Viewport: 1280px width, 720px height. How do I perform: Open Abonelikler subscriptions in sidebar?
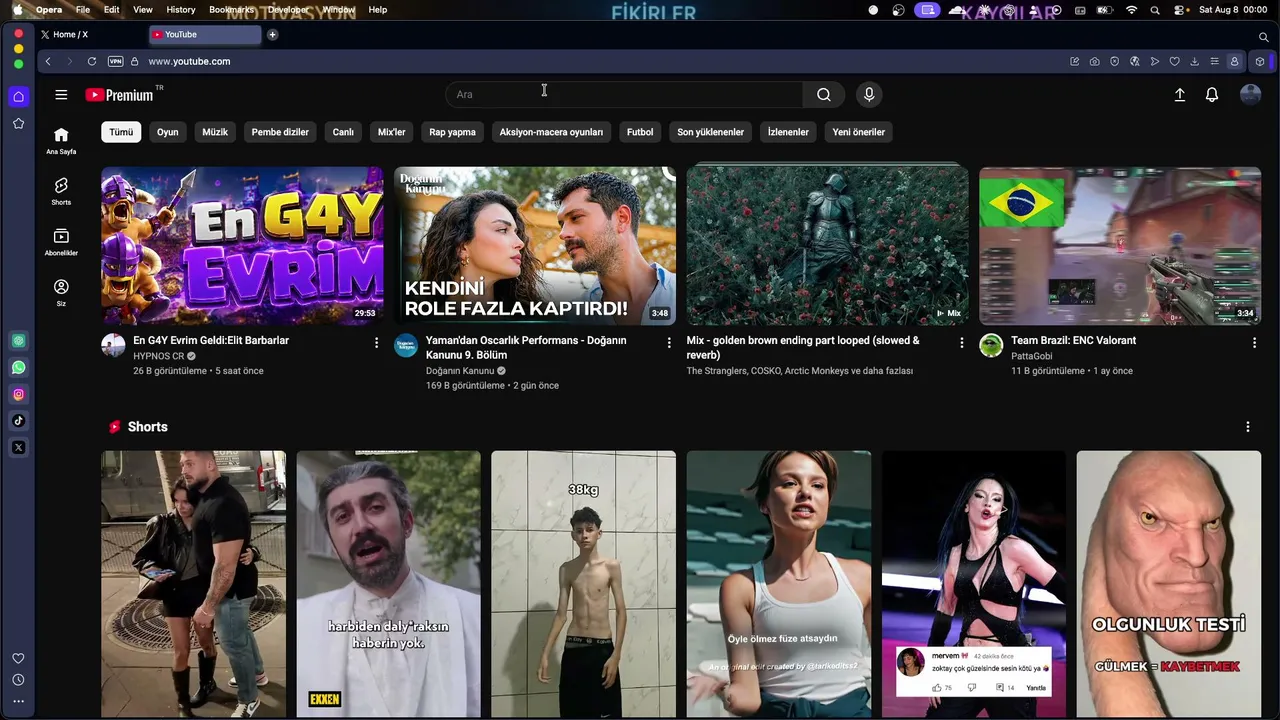click(x=61, y=242)
